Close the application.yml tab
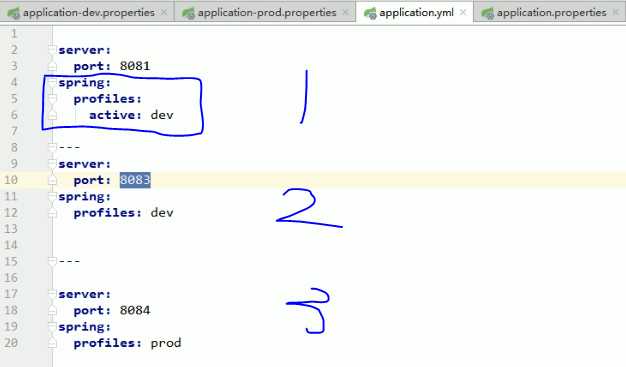 (463, 13)
